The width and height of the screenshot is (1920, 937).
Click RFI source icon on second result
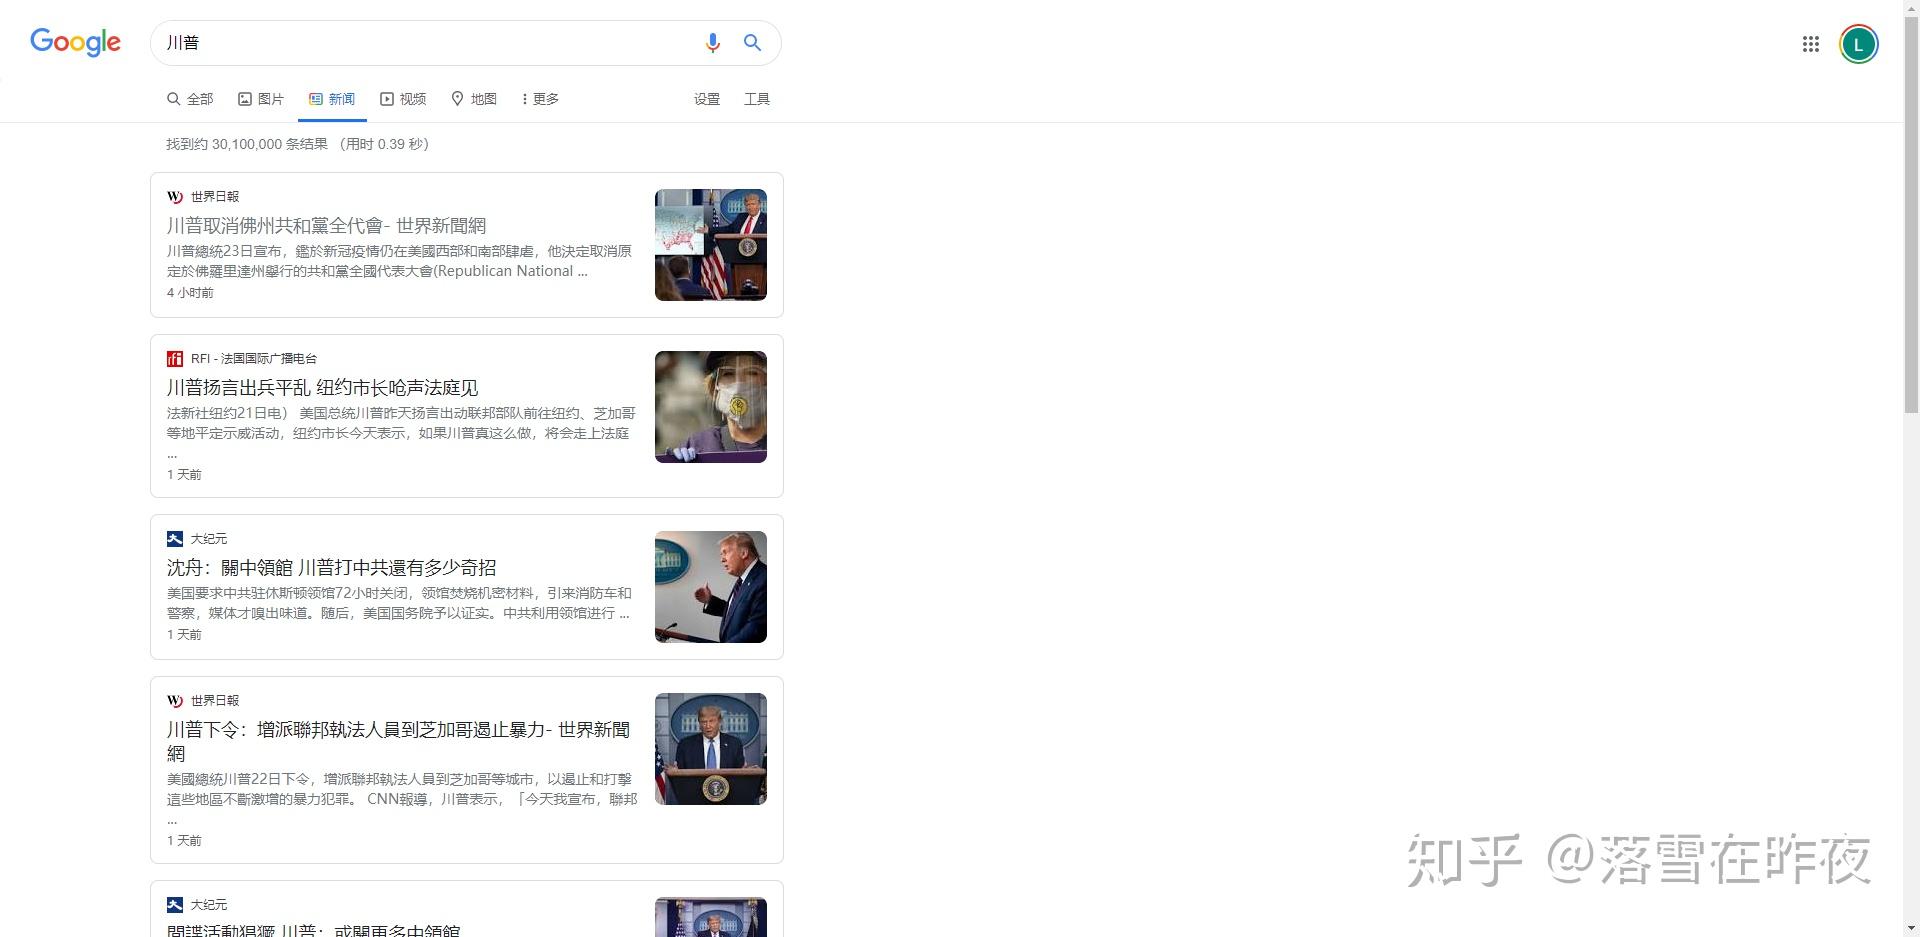point(175,359)
